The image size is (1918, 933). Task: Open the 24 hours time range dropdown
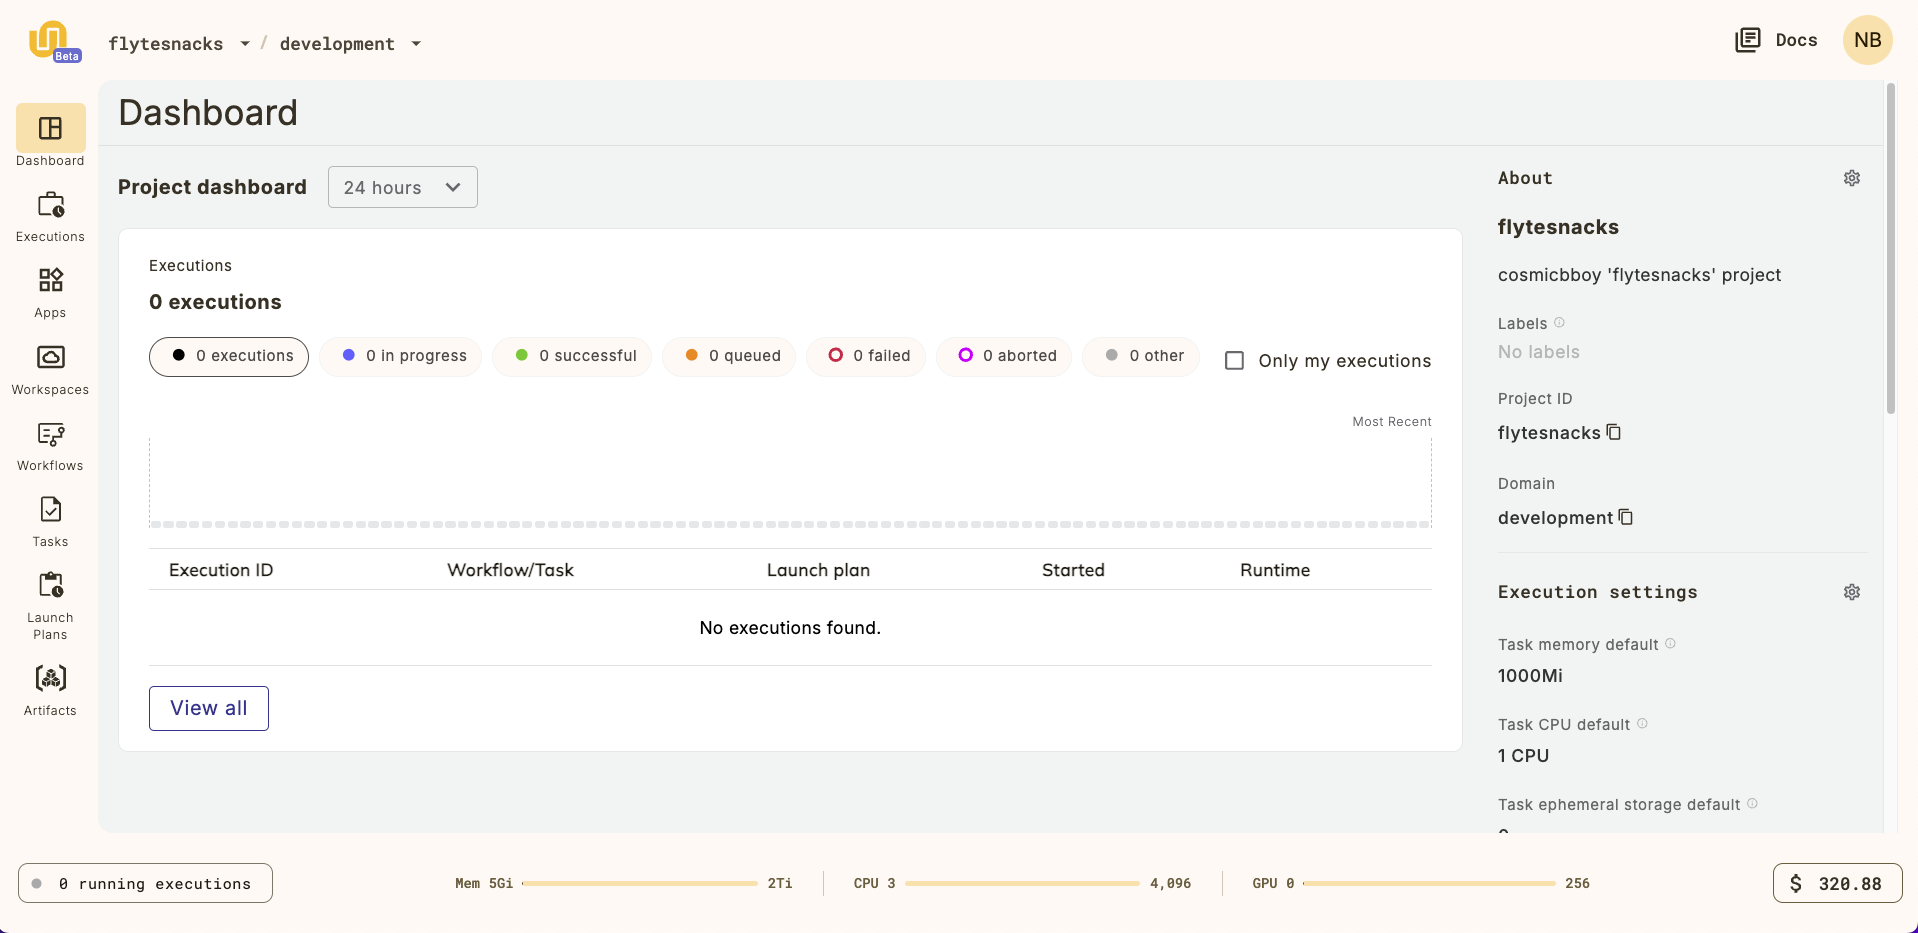(x=403, y=187)
